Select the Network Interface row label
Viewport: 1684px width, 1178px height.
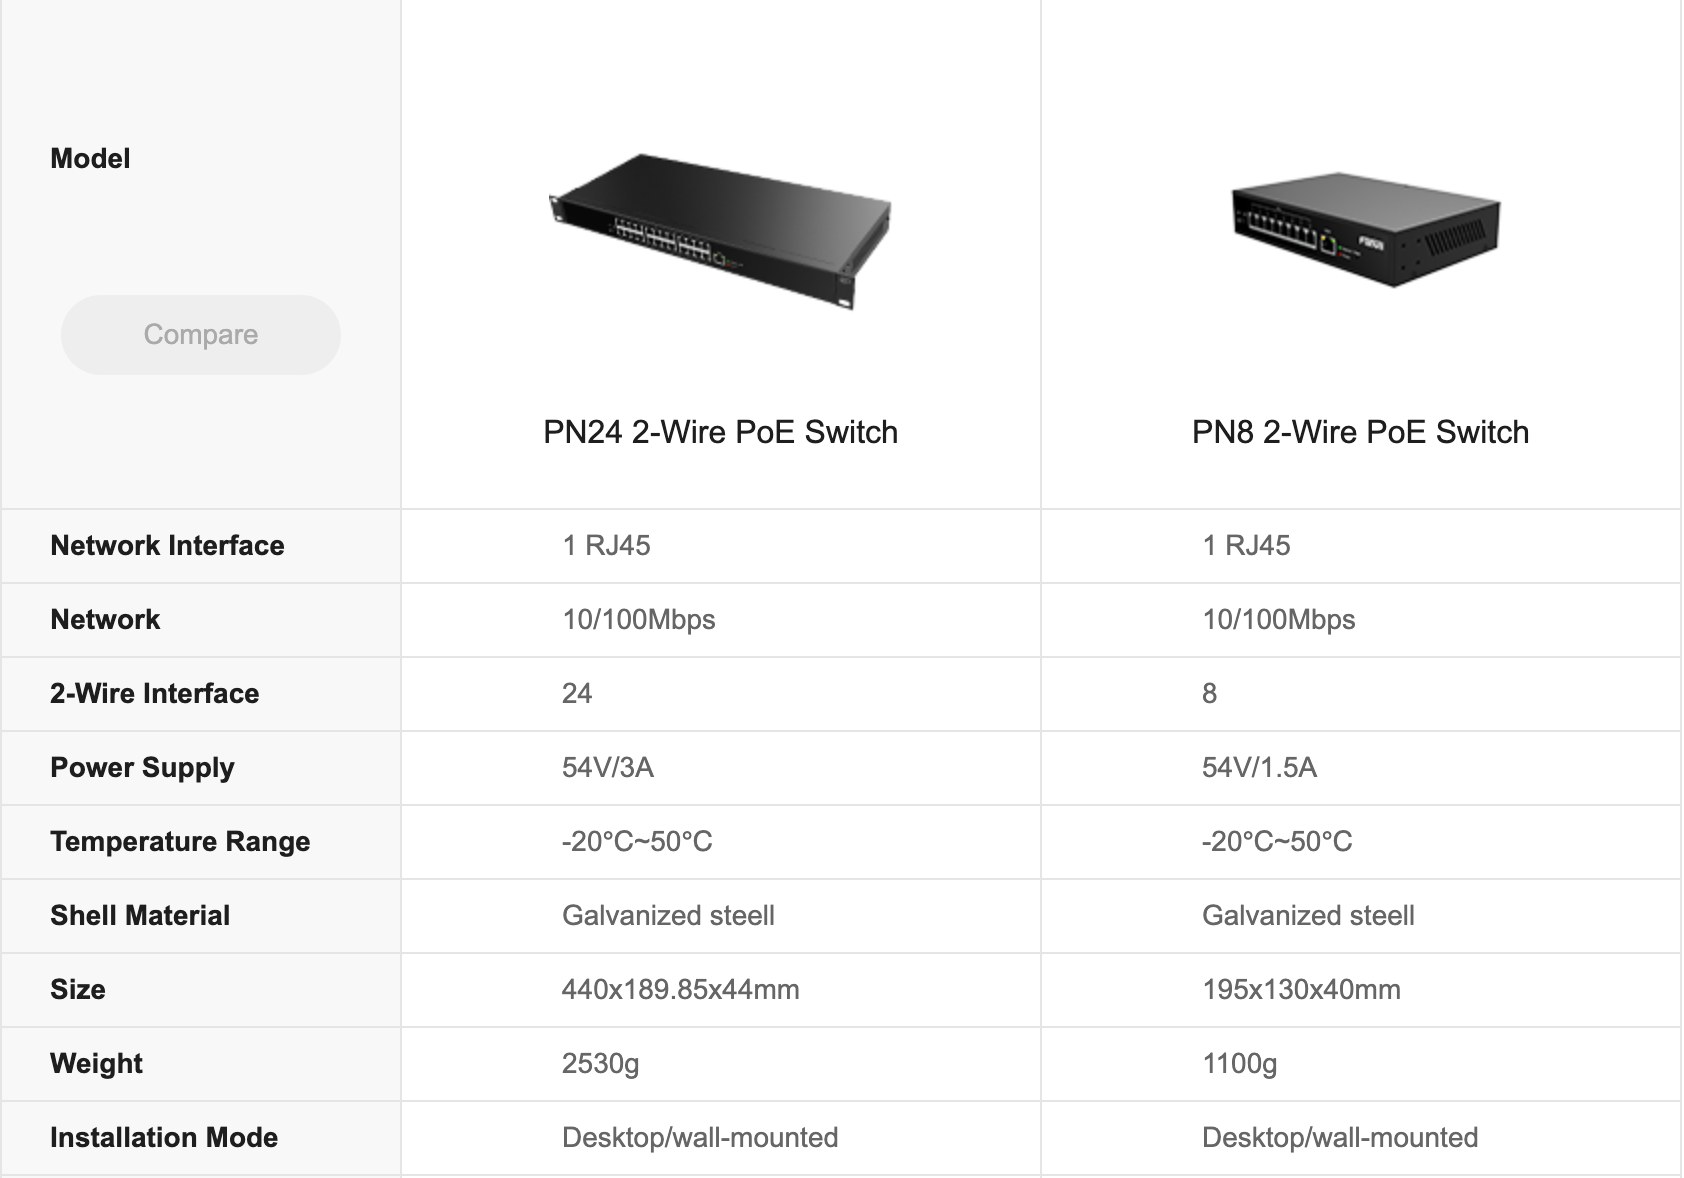(x=167, y=545)
